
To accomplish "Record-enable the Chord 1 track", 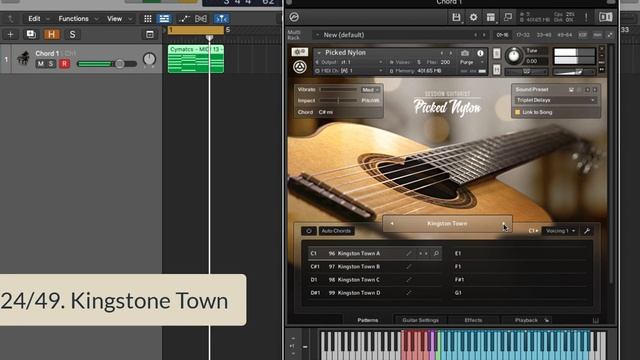I will click(64, 64).
